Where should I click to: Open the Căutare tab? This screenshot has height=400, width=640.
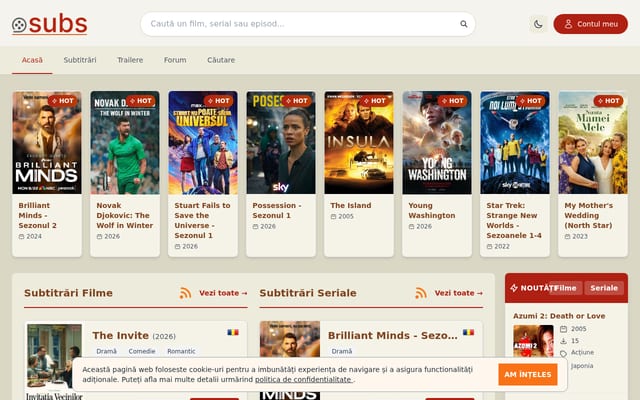click(221, 60)
